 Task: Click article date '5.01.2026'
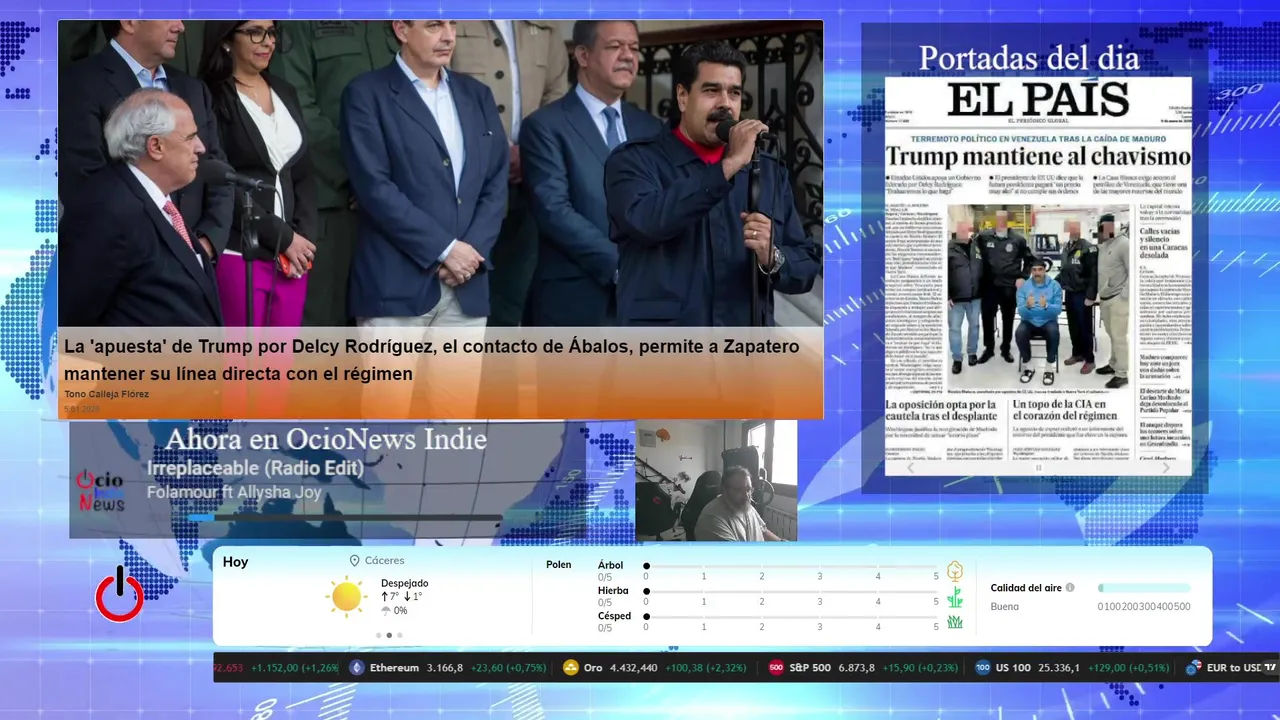pyautogui.click(x=82, y=409)
